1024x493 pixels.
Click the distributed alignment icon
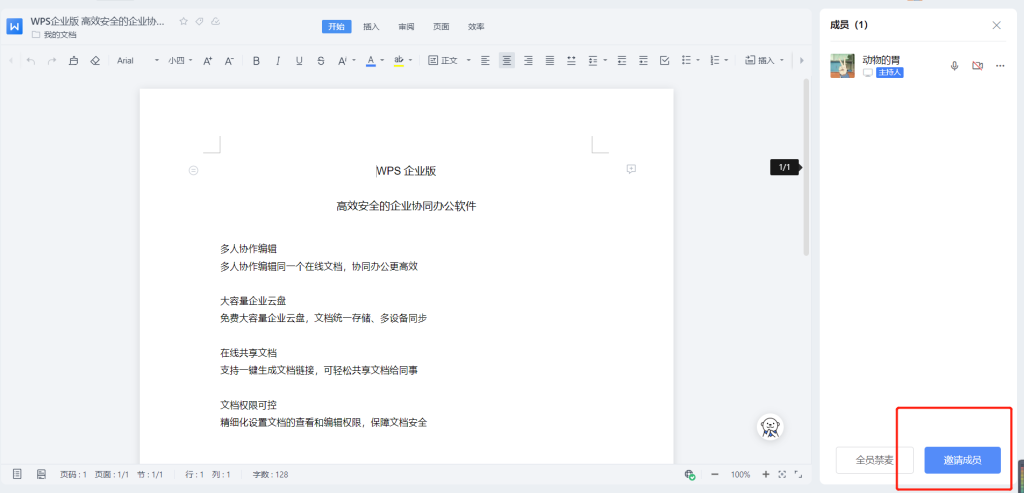pos(571,61)
